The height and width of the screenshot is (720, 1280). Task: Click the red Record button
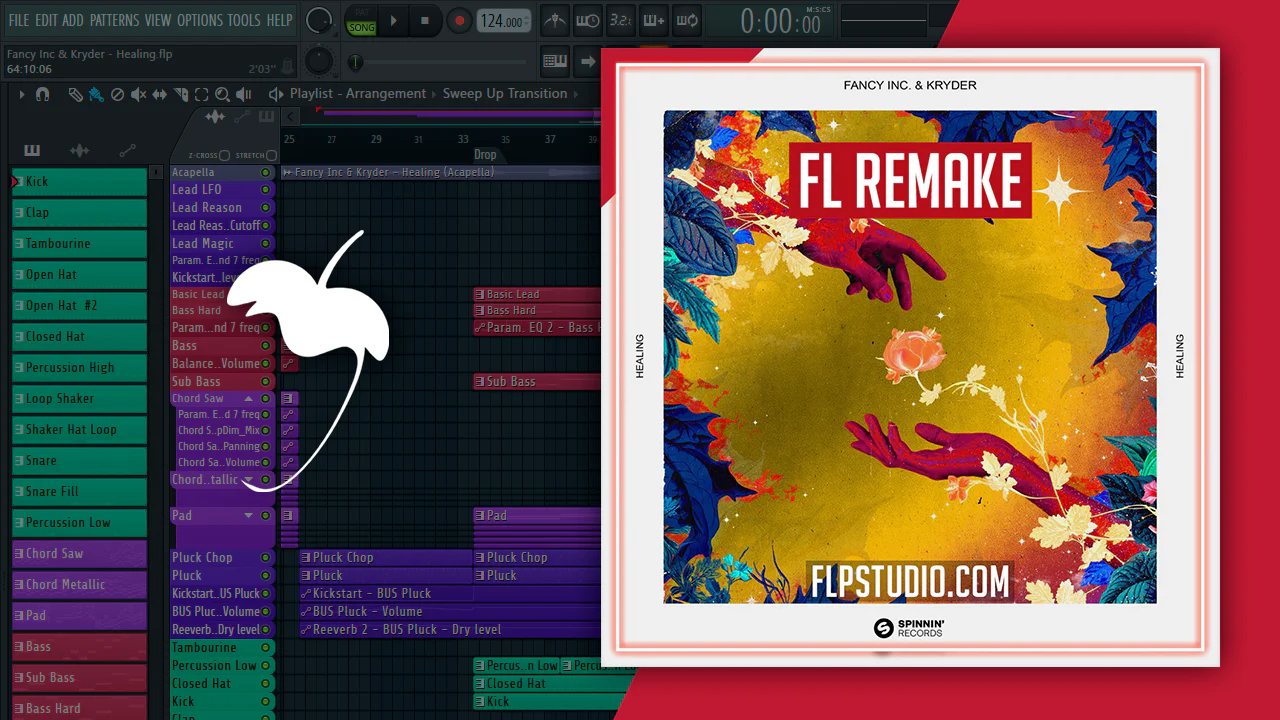[x=459, y=20]
